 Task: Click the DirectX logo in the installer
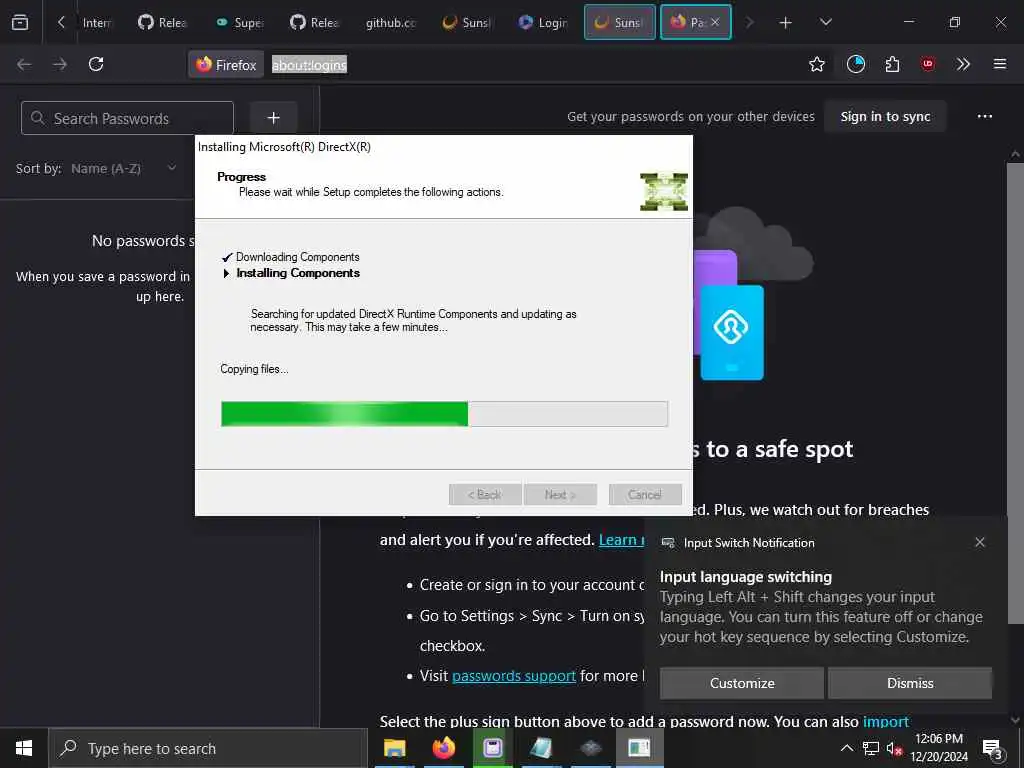tap(664, 191)
